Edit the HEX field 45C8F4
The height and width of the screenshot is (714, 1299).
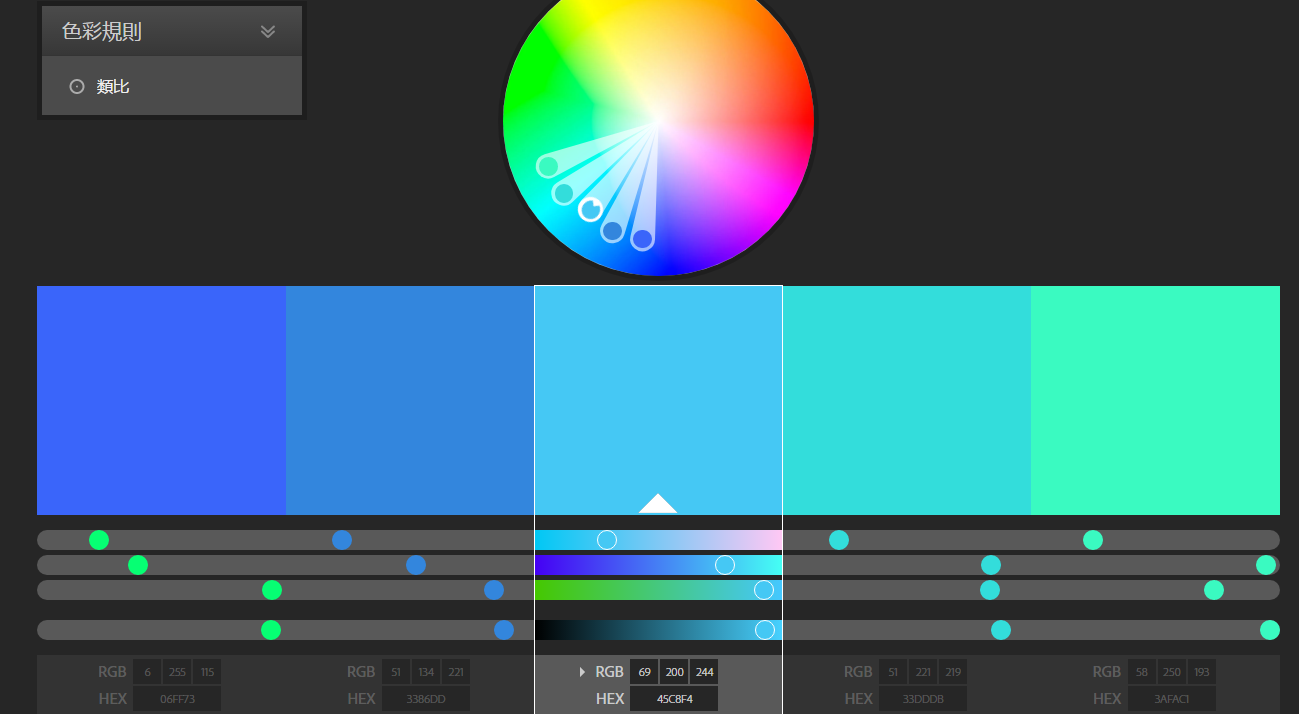click(674, 699)
